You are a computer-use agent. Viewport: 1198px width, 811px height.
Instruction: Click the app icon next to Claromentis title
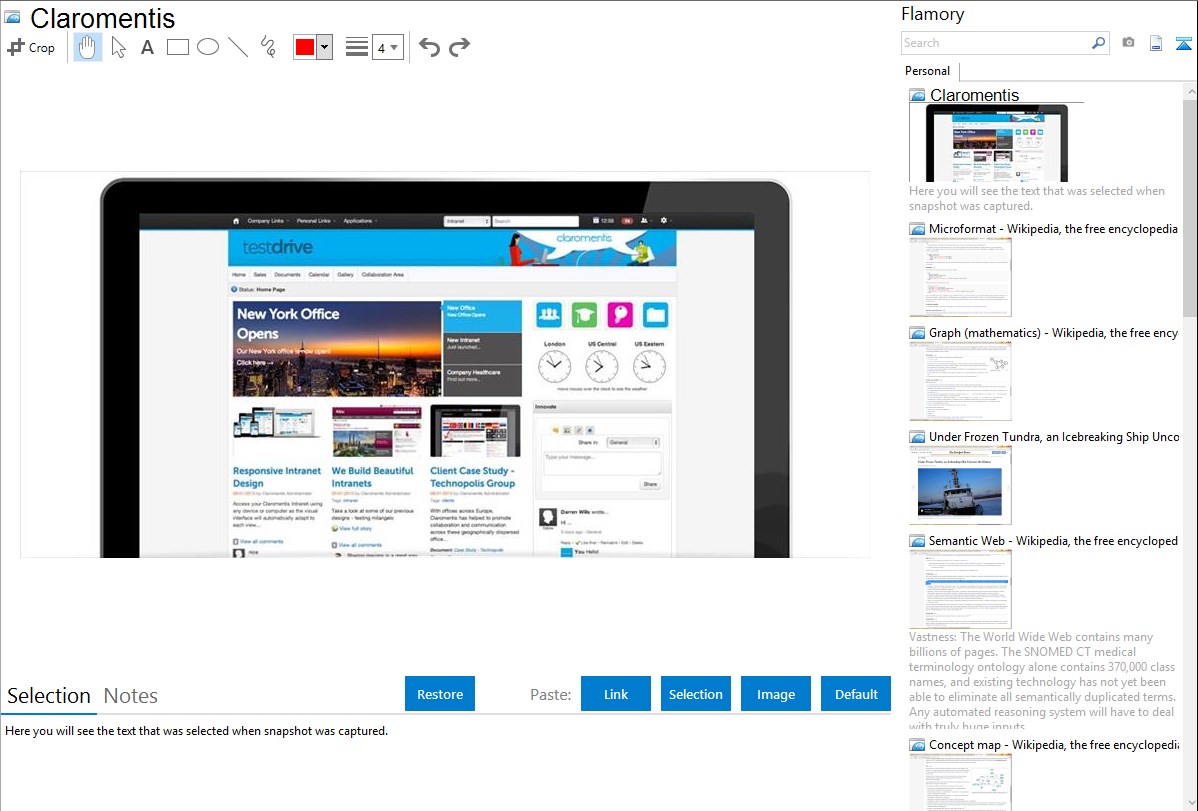pos(12,17)
